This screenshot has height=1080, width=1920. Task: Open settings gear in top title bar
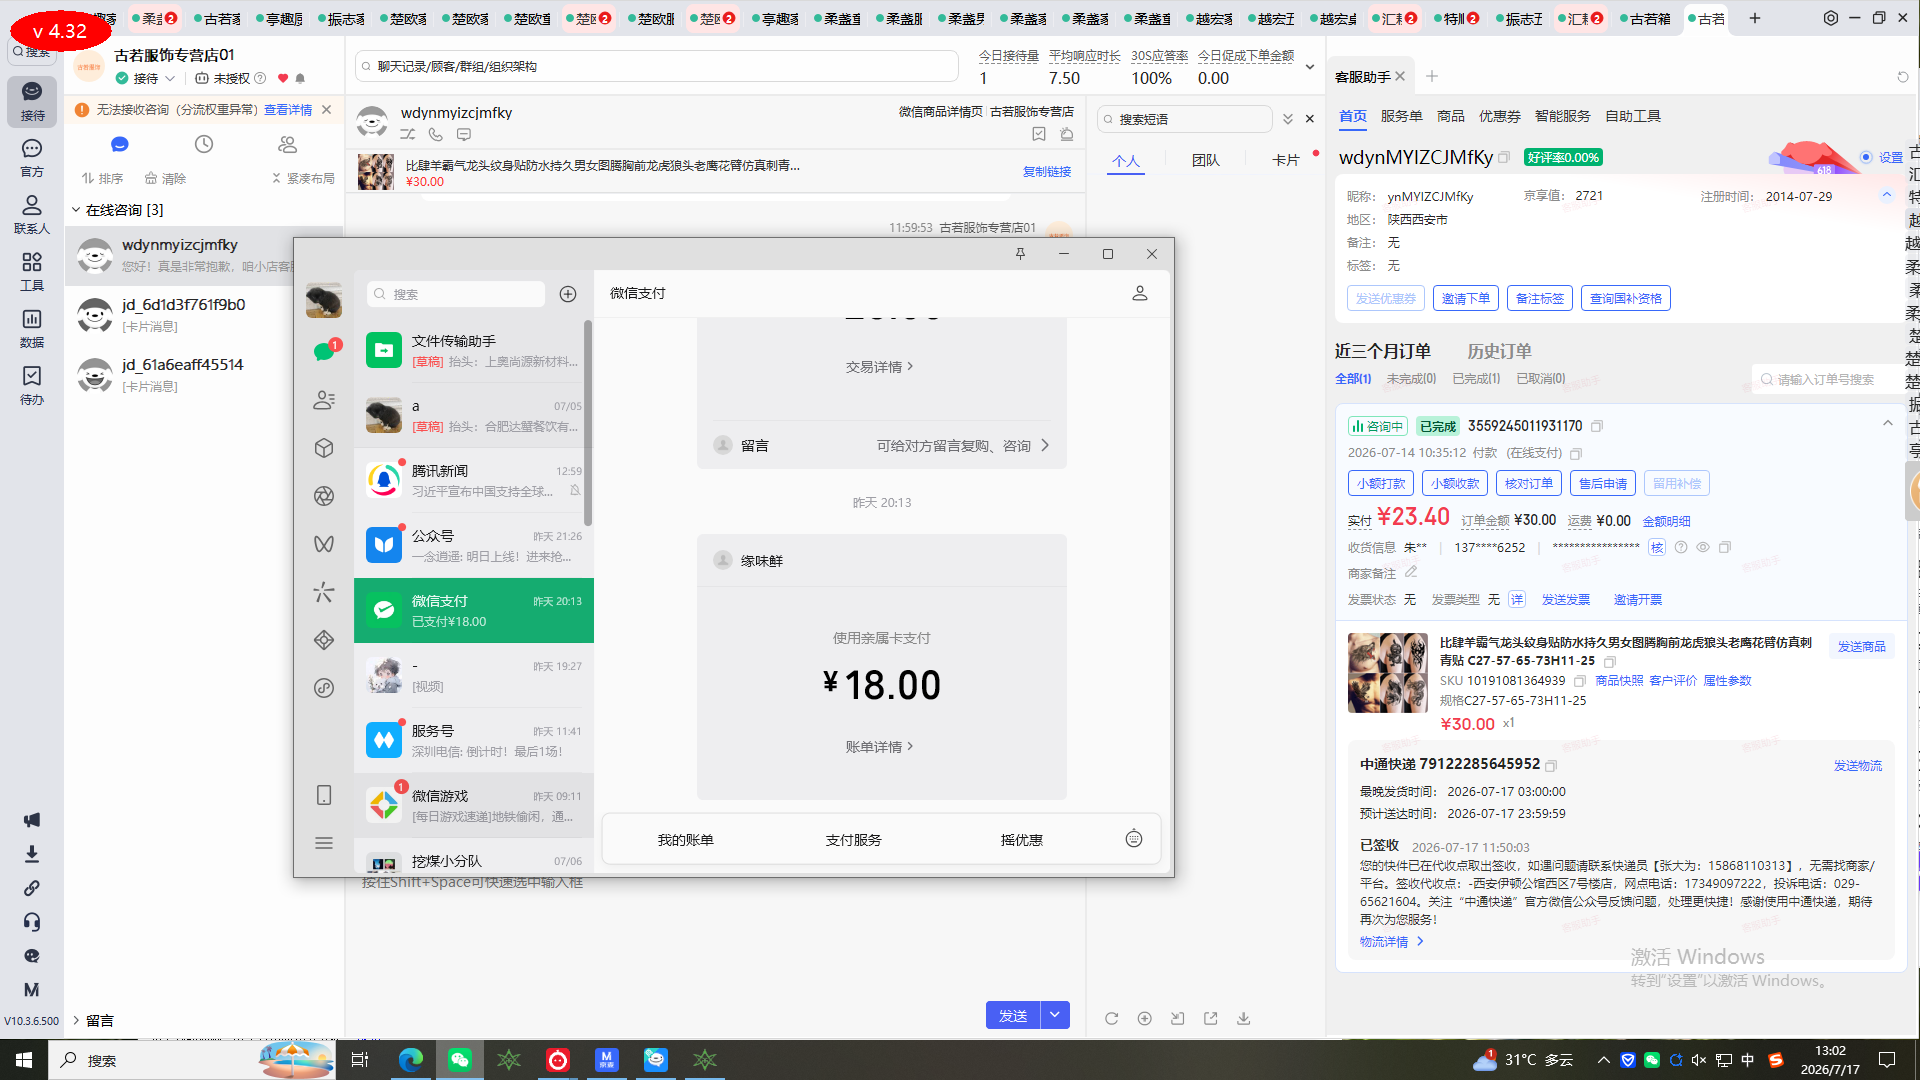point(1831,18)
